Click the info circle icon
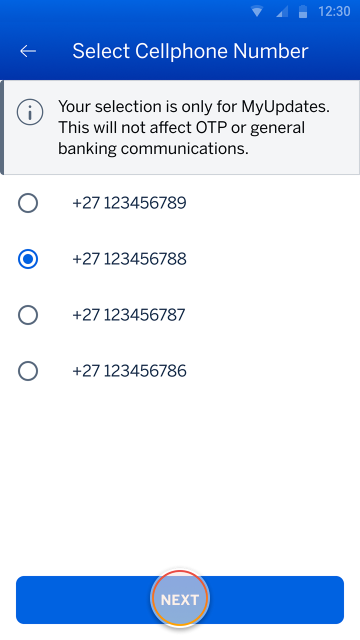Viewport: 360px width, 640px height. (30, 112)
